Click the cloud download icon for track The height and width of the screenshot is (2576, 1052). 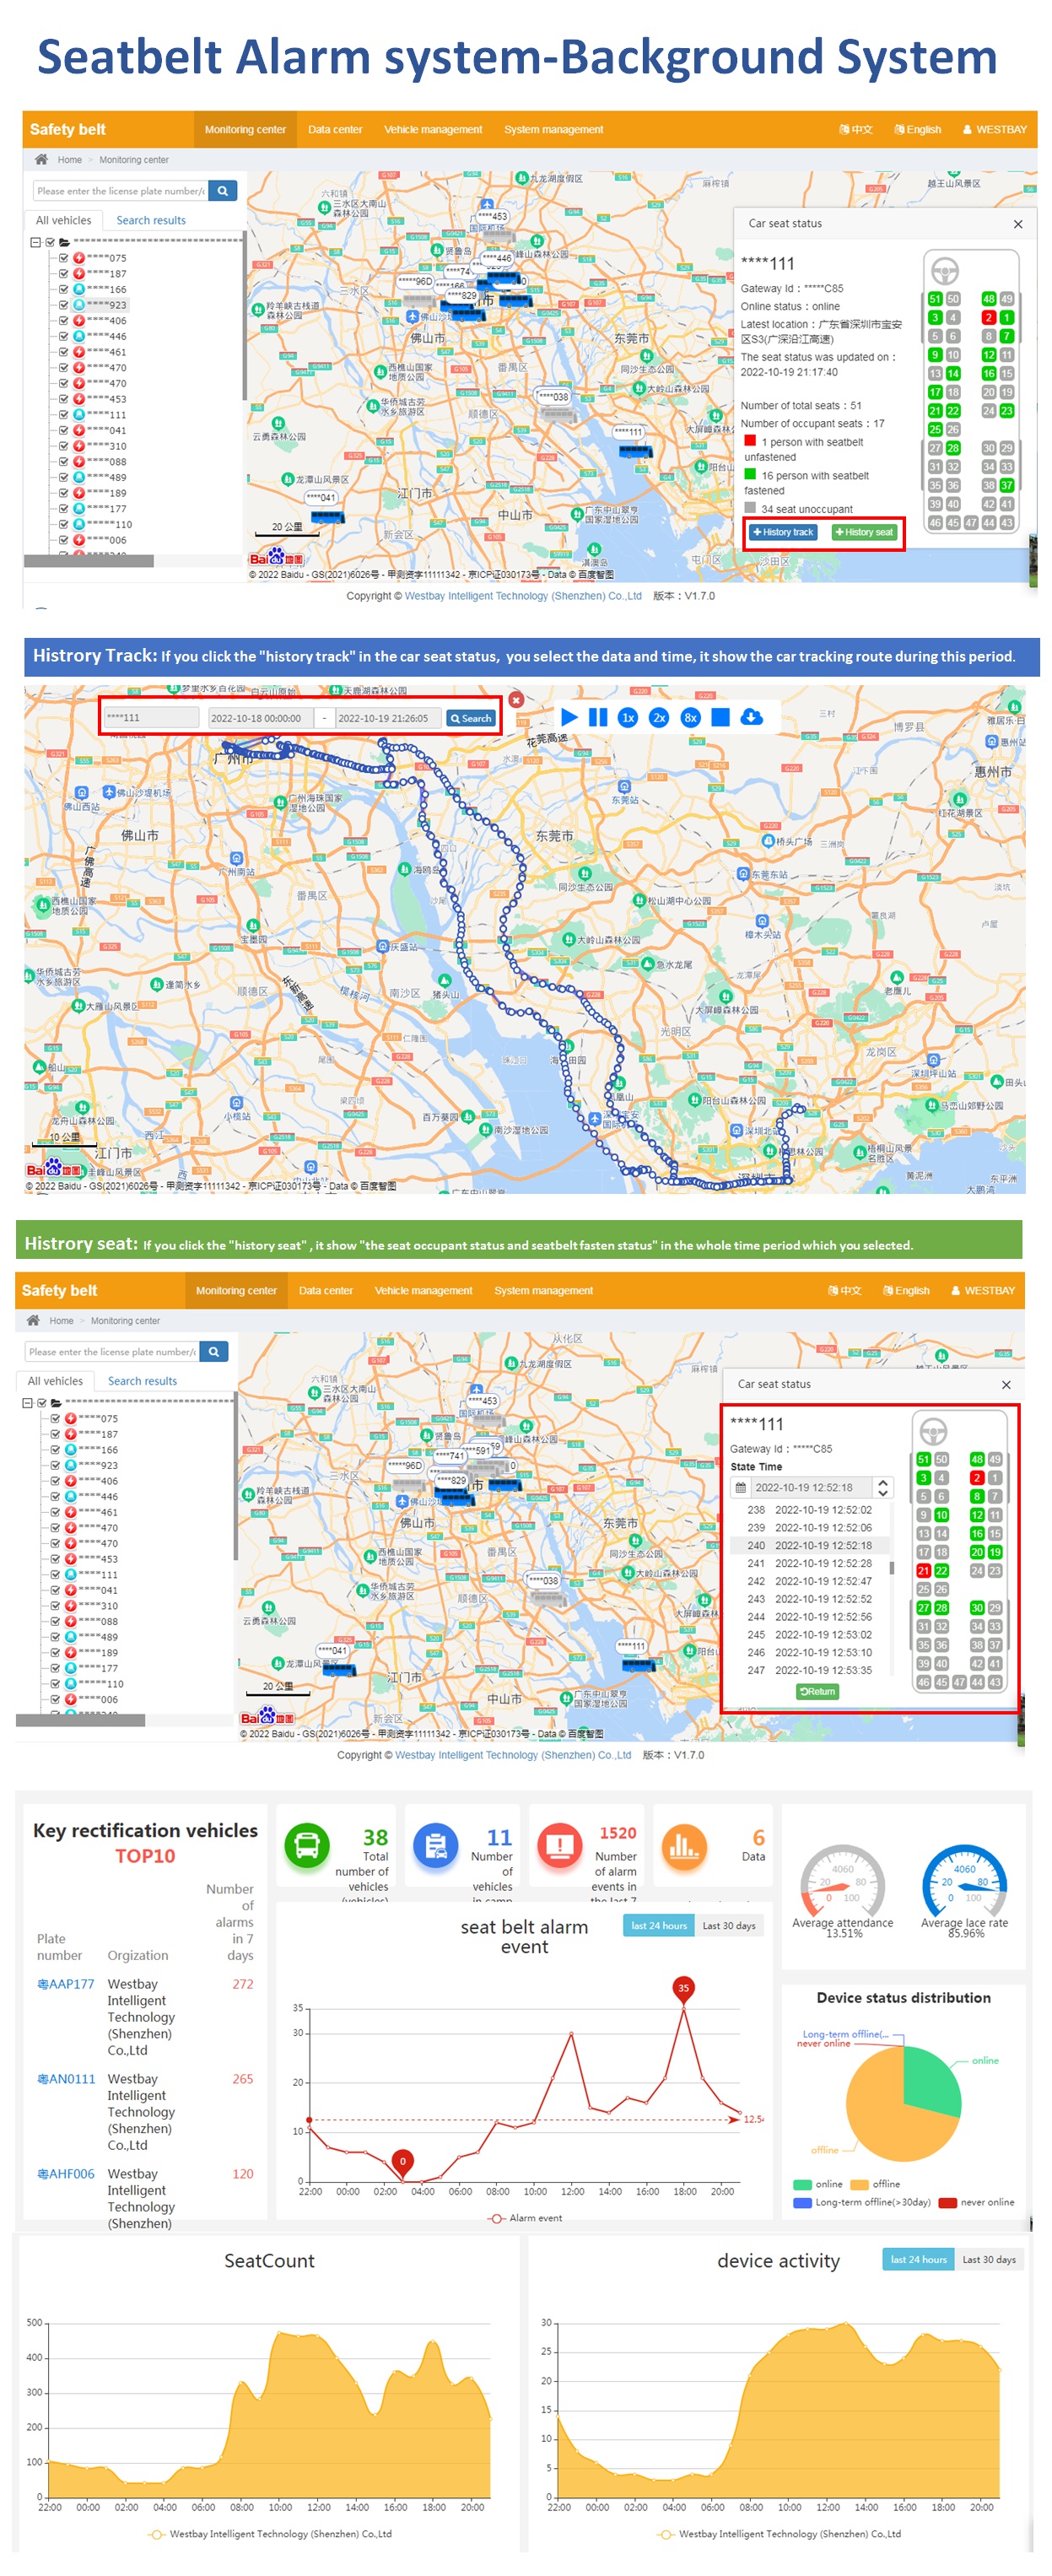(751, 717)
